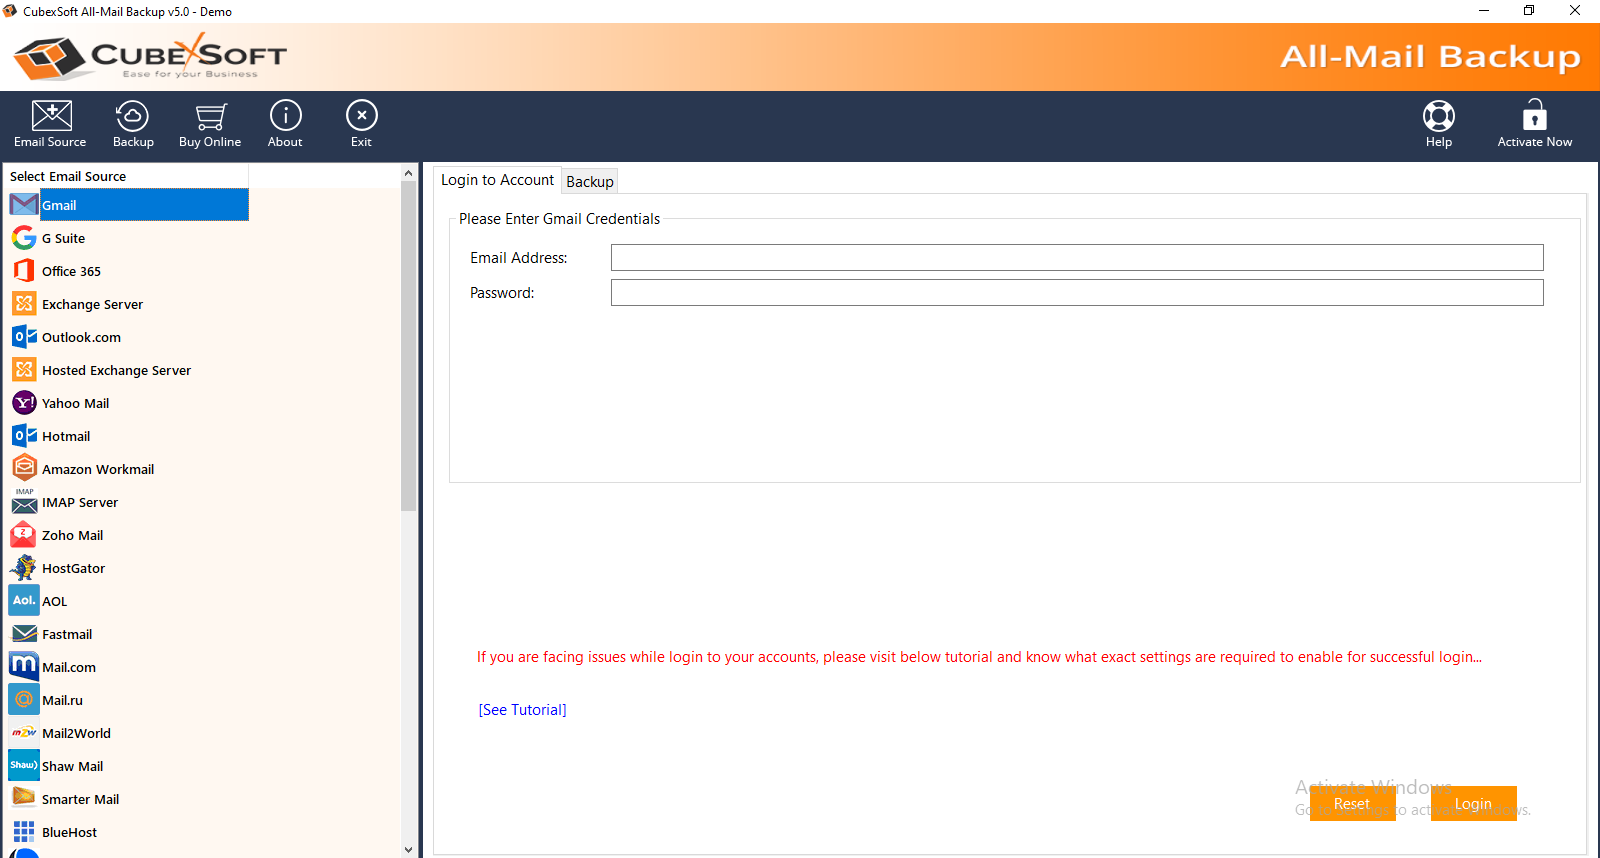Click the Reset button
Viewport: 1600px width, 858px height.
[1352, 803]
